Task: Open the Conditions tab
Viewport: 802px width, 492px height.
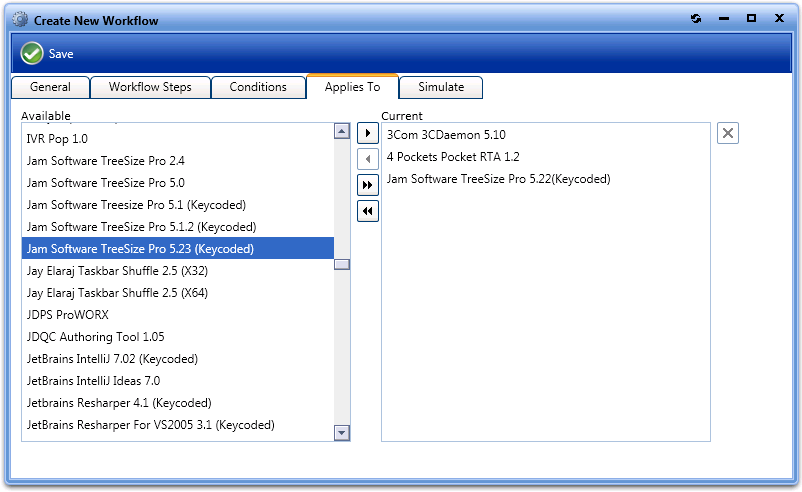Action: tap(258, 87)
